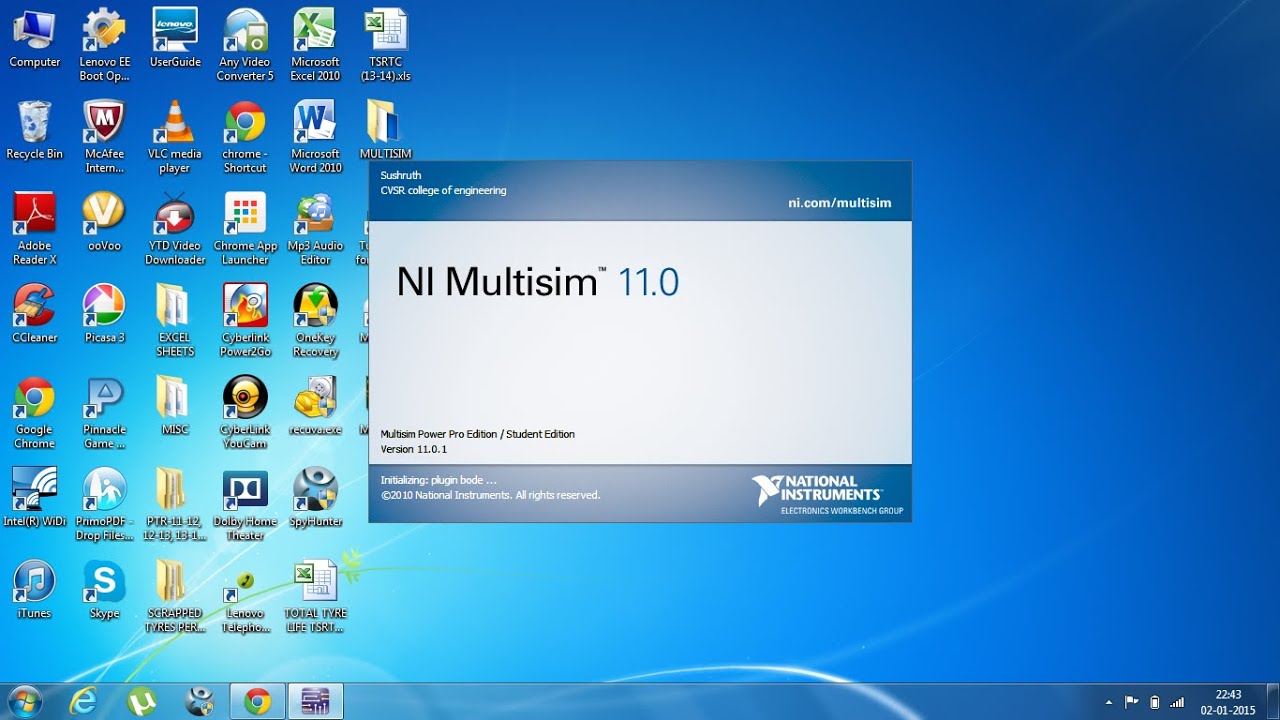Viewport: 1280px width, 720px height.
Task: Launch SpyHunter
Action: [x=315, y=498]
